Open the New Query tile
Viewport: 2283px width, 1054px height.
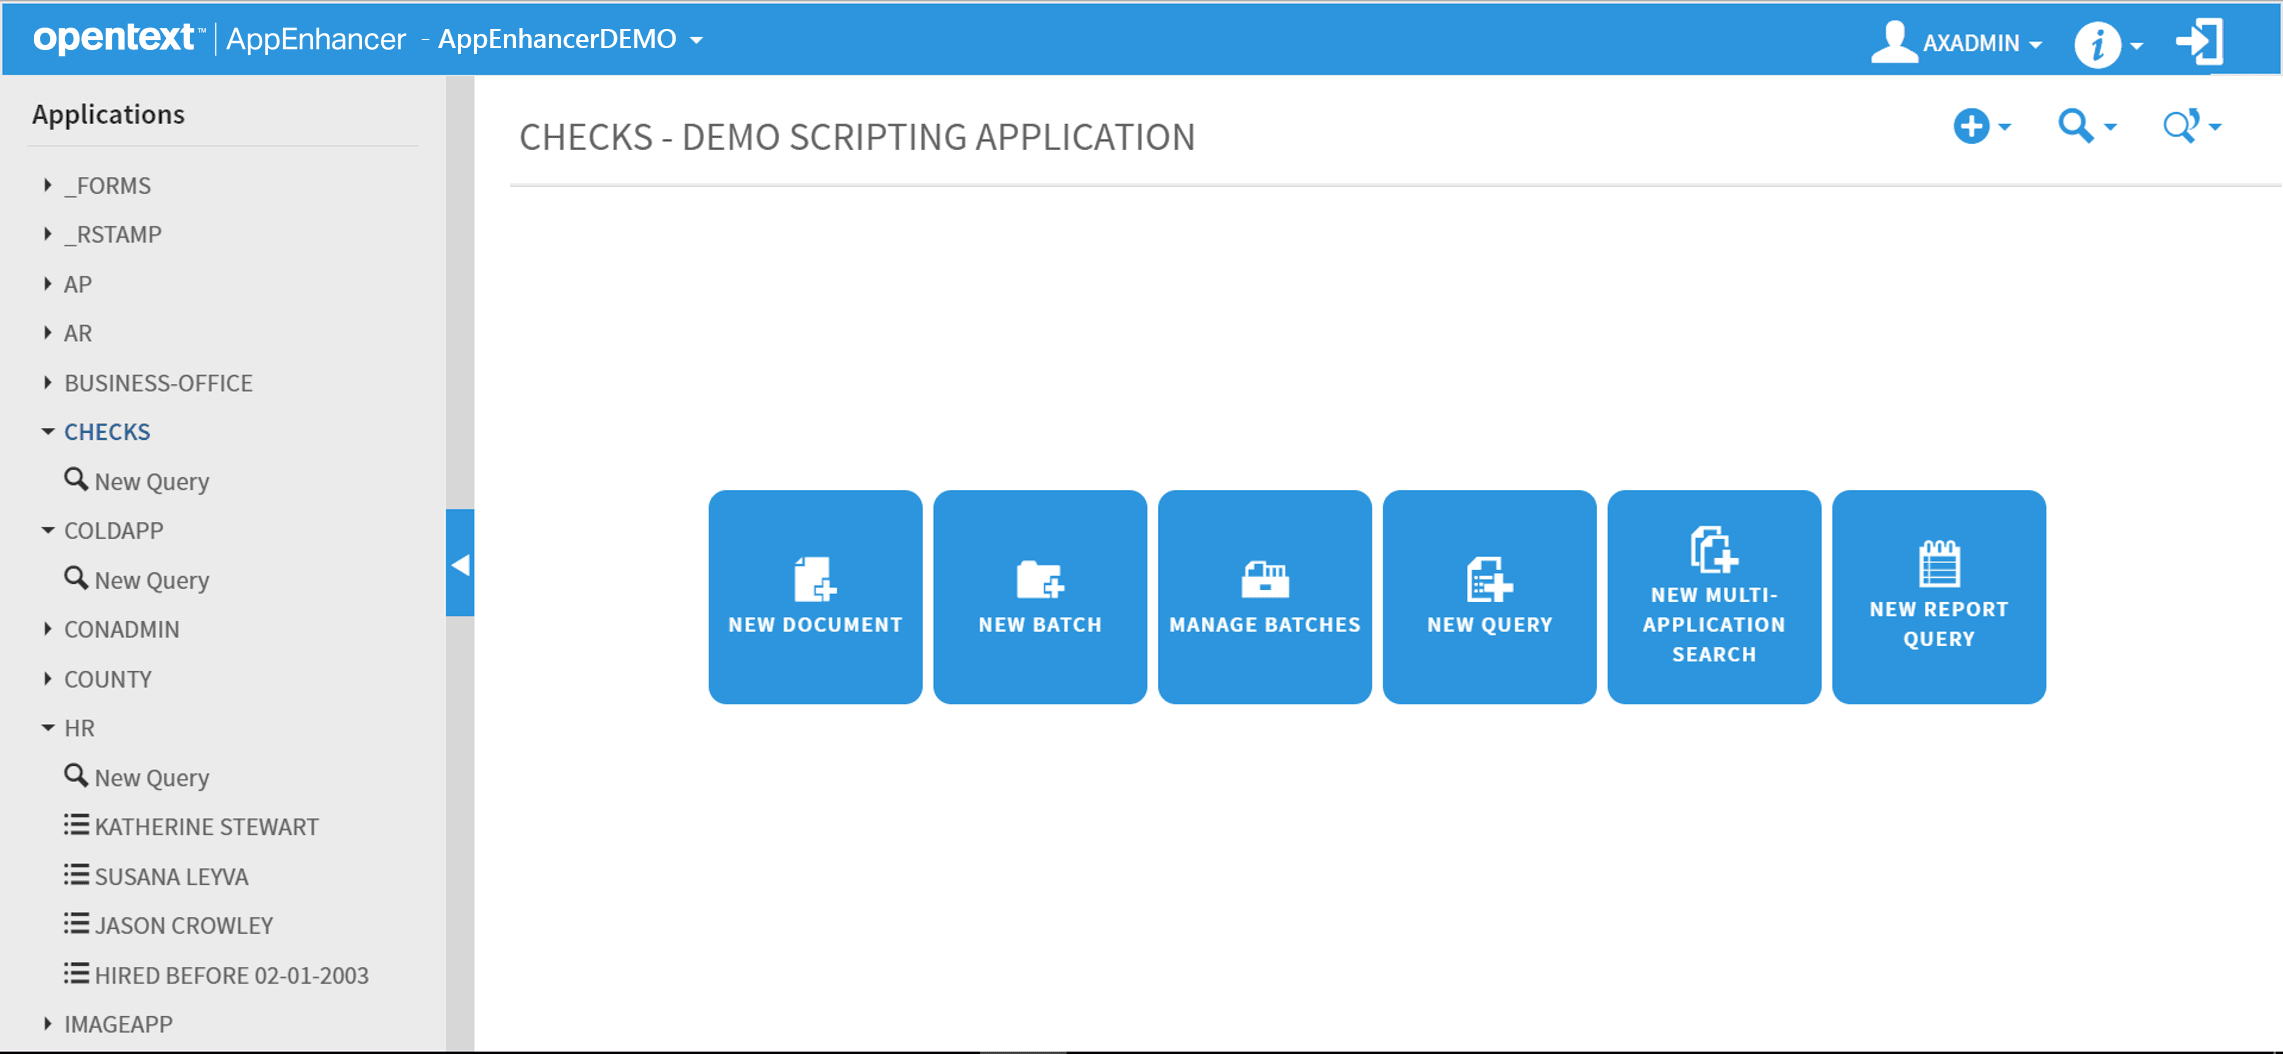tap(1489, 595)
